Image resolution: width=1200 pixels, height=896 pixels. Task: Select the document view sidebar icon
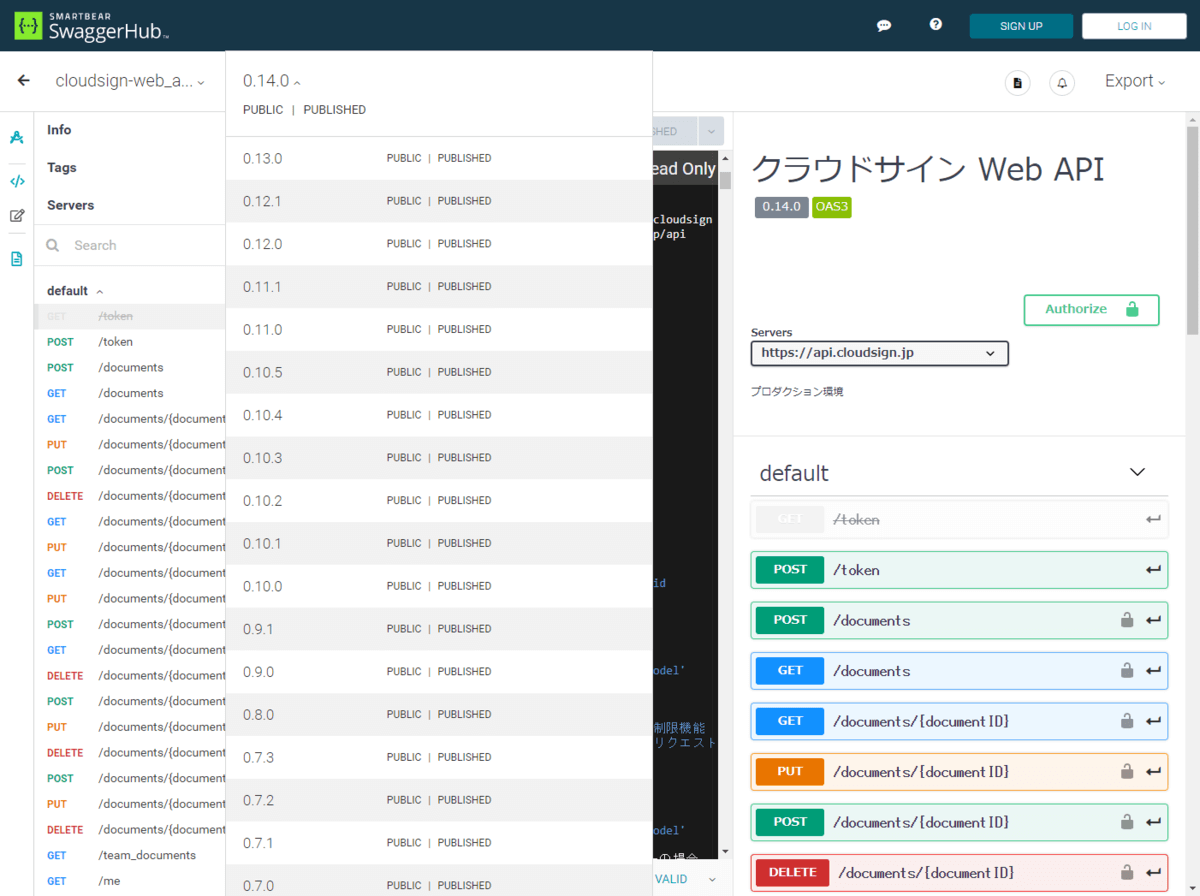pos(17,259)
